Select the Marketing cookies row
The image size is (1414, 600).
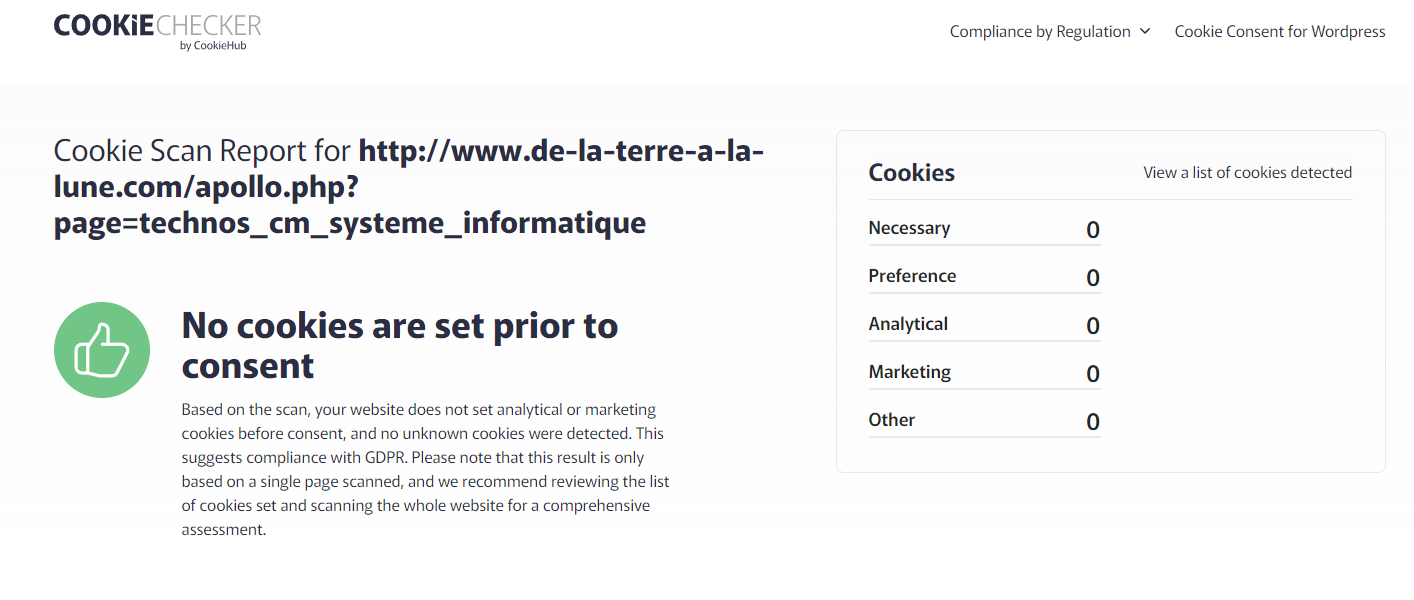point(985,373)
